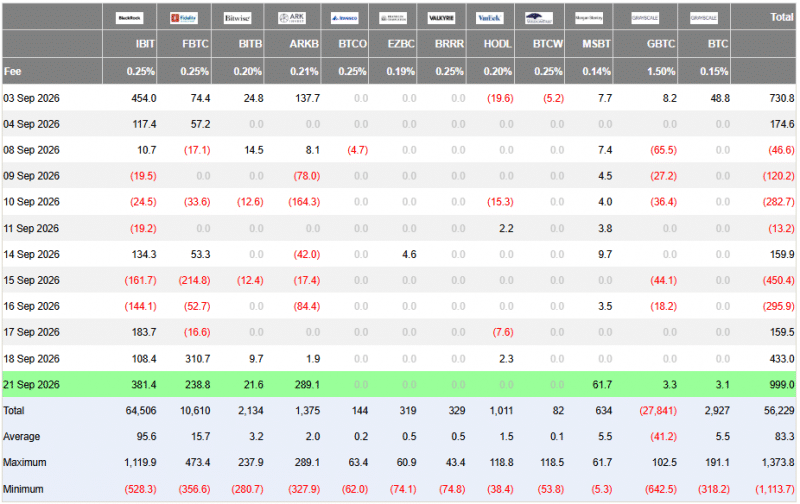Click the VanEck logo above HODL

(489, 18)
